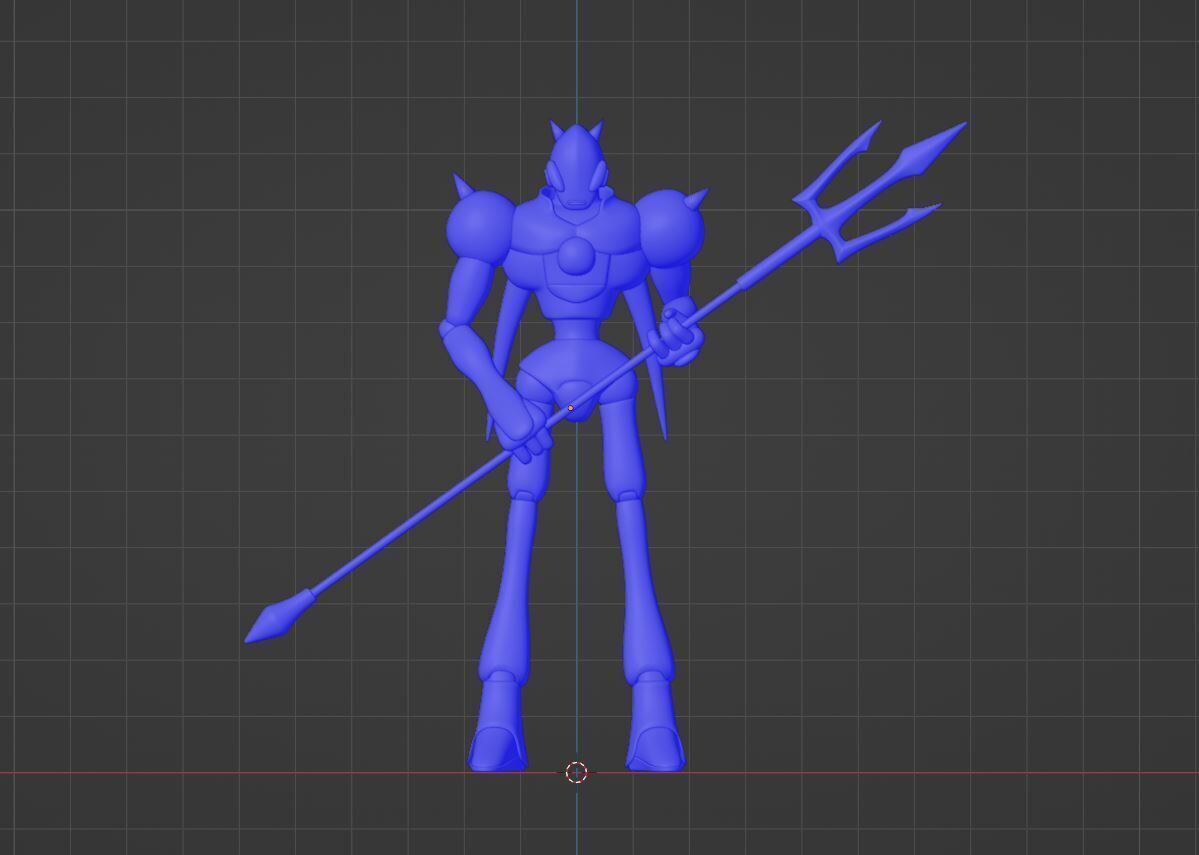Click the orange object origin dot
The width and height of the screenshot is (1199, 855).
pyautogui.click(x=570, y=408)
